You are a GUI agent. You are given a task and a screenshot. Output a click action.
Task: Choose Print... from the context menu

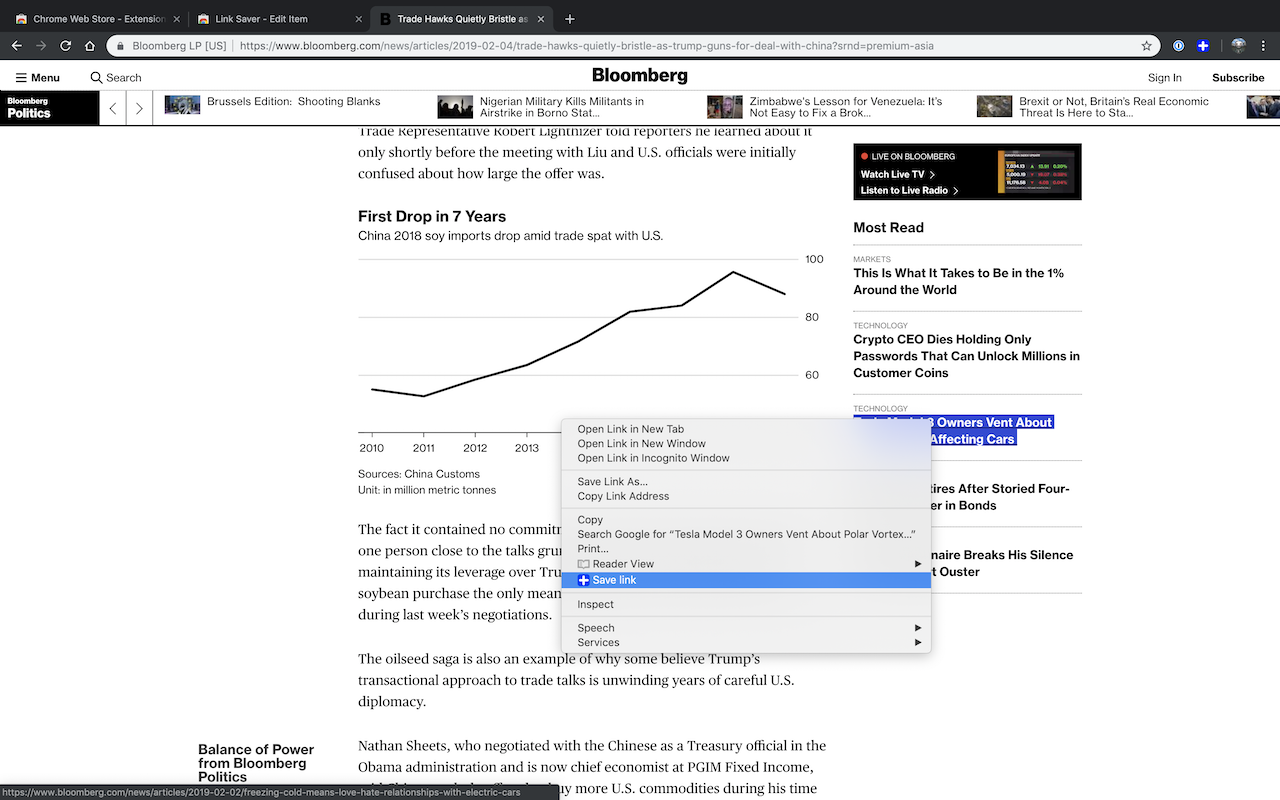[x=746, y=548]
